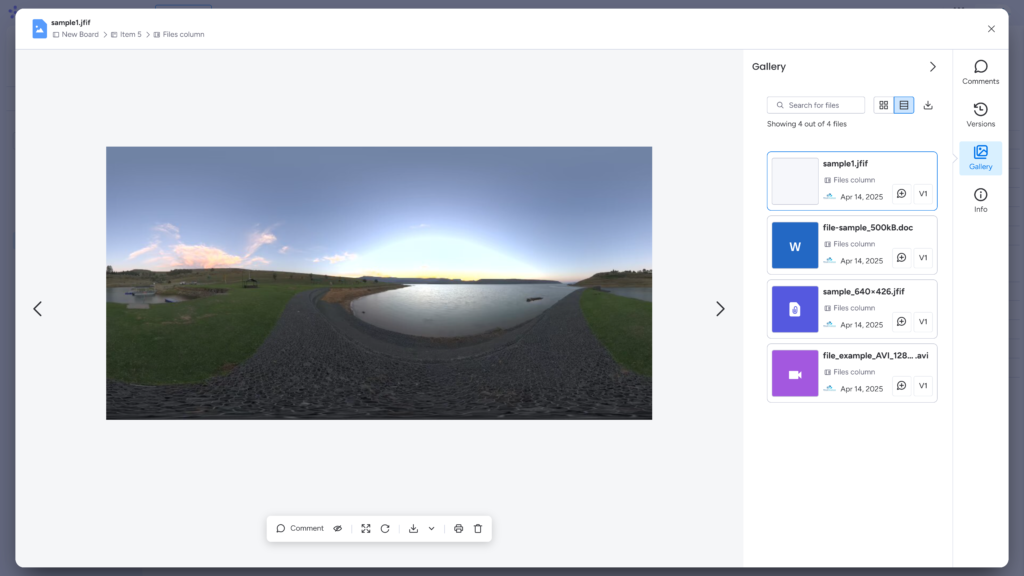Screen dimensions: 1024x576
Task: Rotate the image using the rotate icon
Action: (x=385, y=528)
